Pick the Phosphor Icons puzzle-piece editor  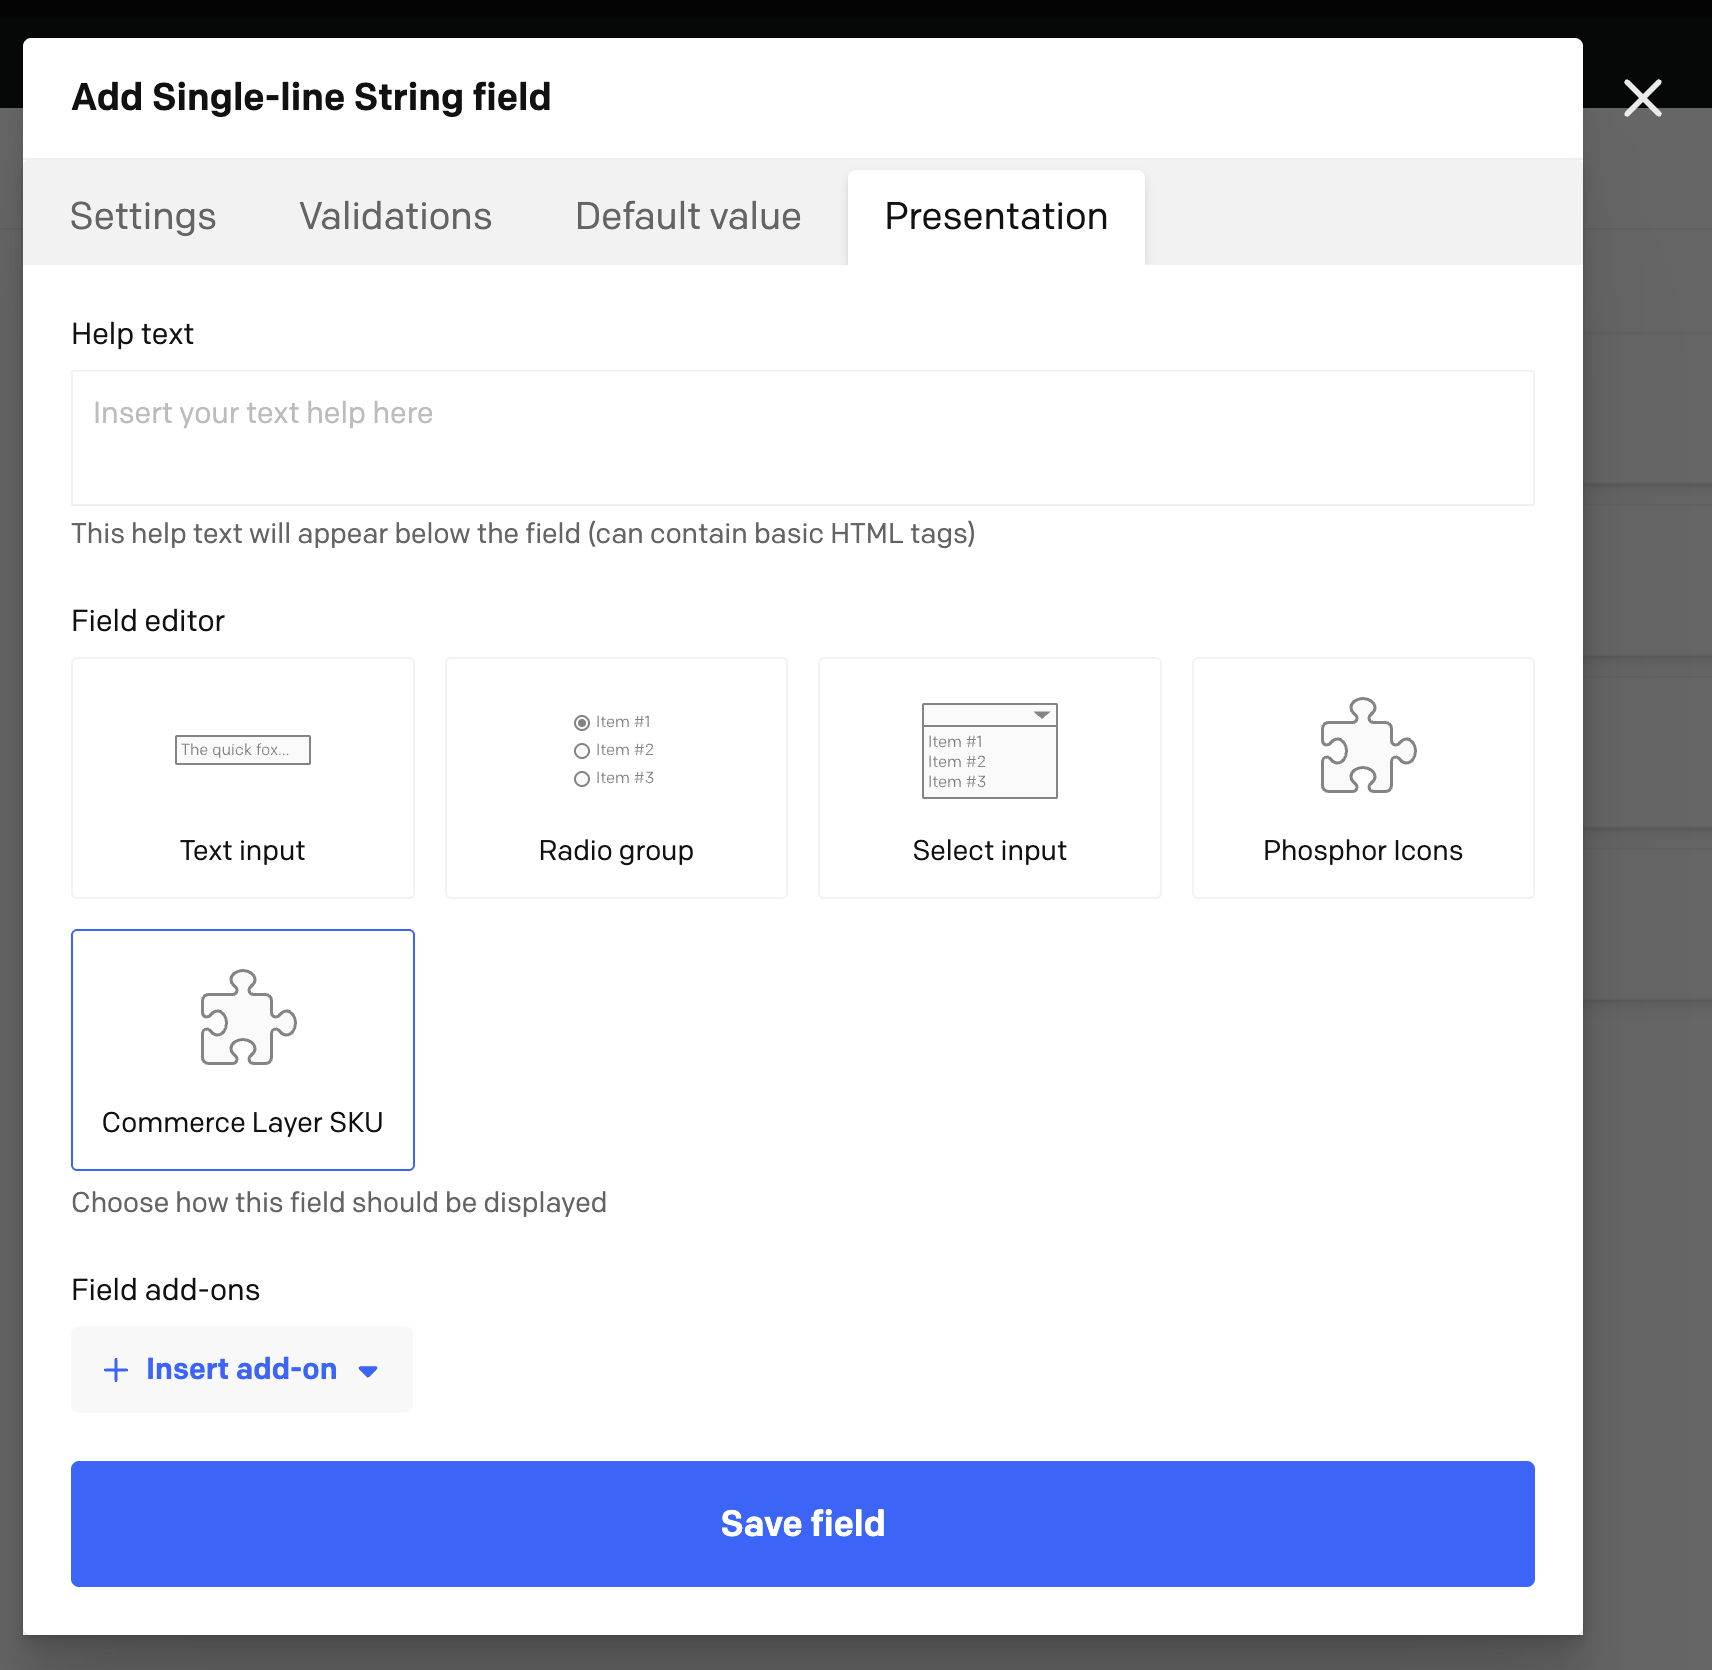coord(1363,778)
